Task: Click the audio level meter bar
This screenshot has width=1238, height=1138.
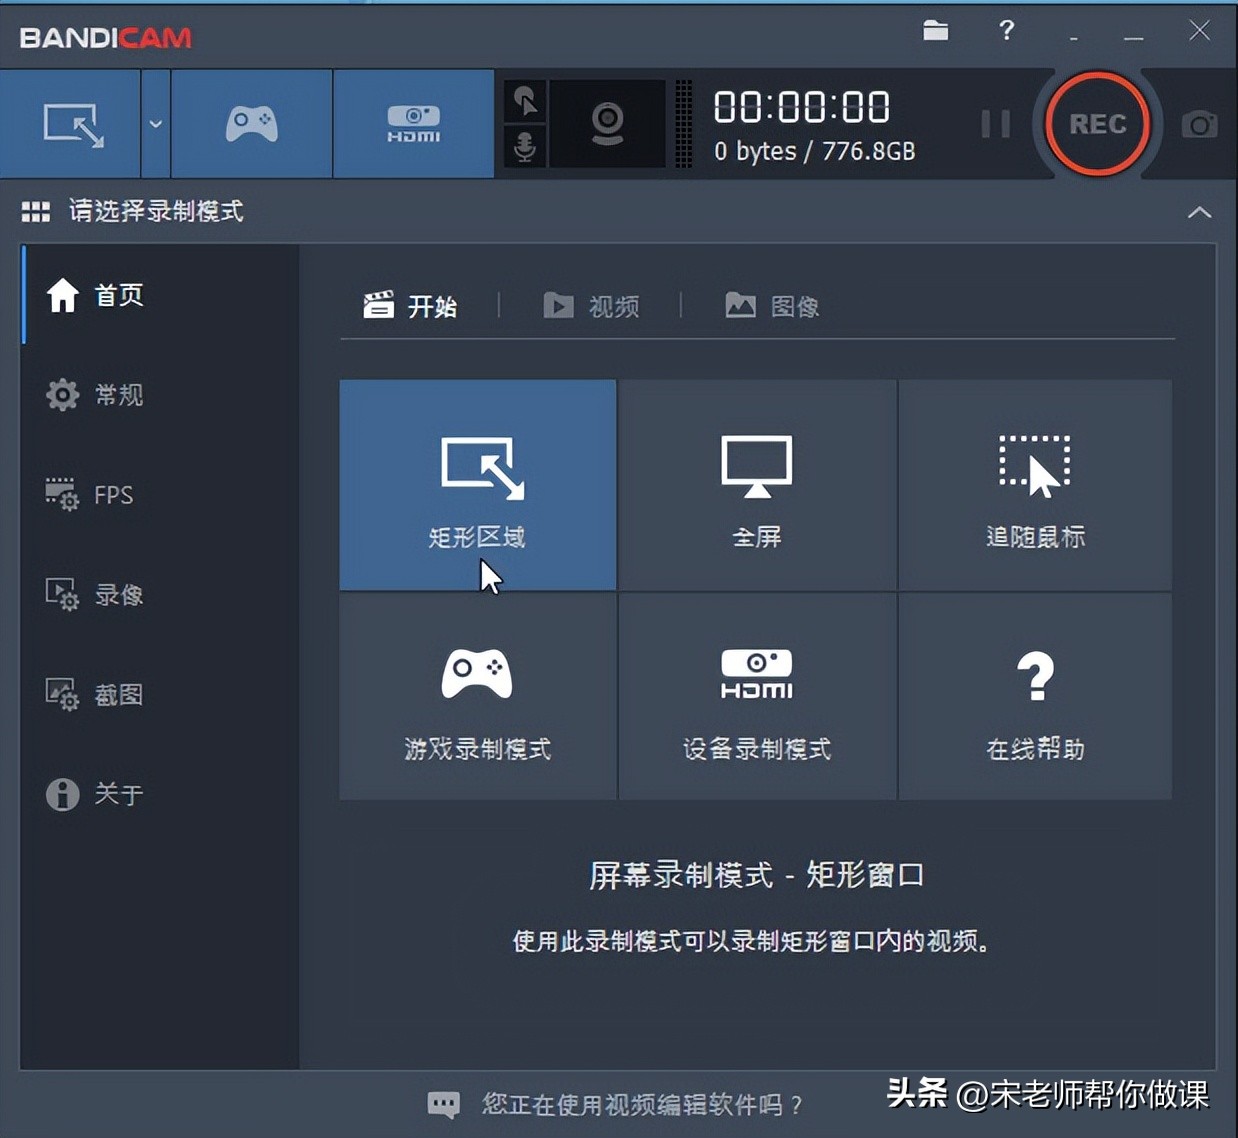Action: click(683, 124)
